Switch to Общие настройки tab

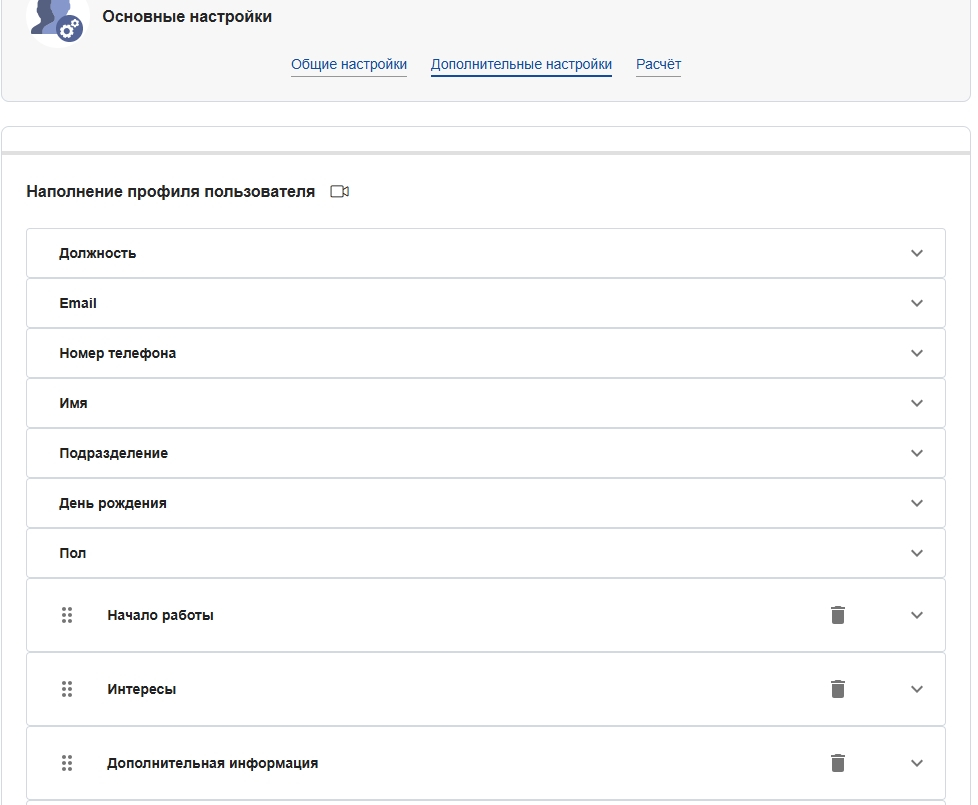(349, 64)
